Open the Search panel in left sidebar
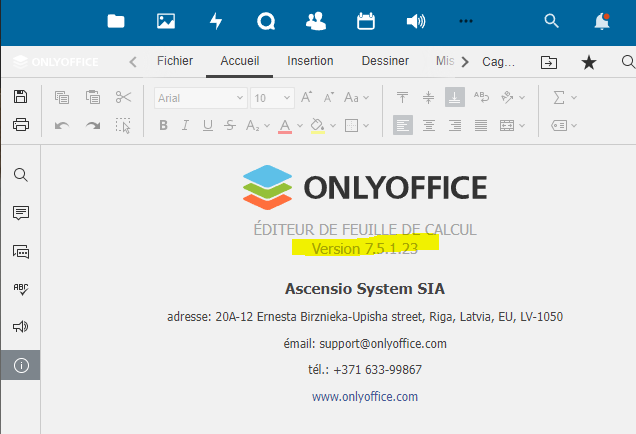Viewport: 636px width, 434px height. click(20, 175)
